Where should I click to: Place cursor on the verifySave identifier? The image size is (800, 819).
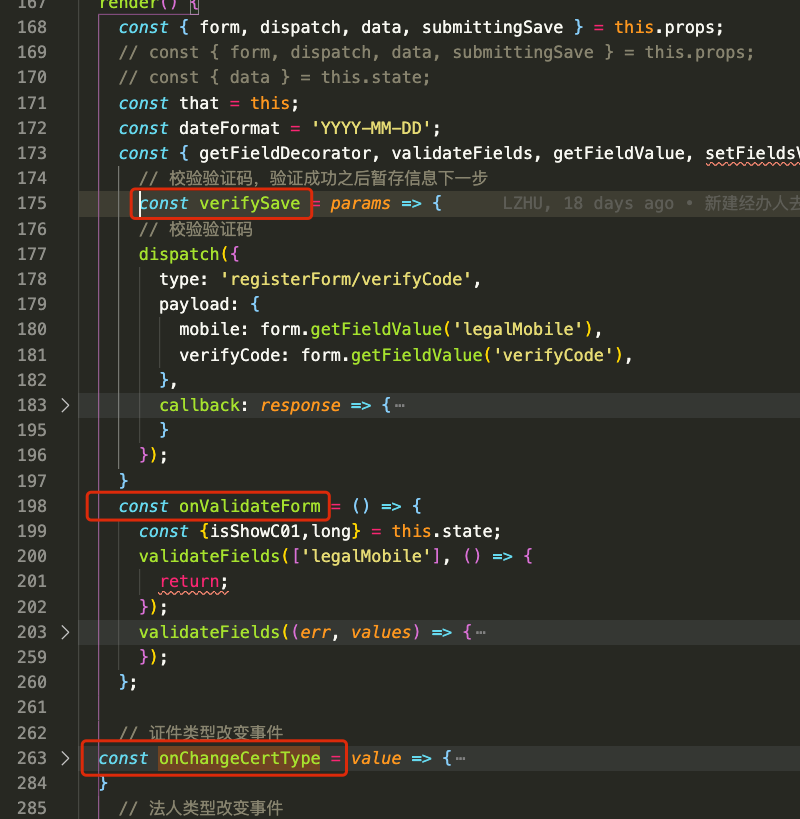pos(249,203)
